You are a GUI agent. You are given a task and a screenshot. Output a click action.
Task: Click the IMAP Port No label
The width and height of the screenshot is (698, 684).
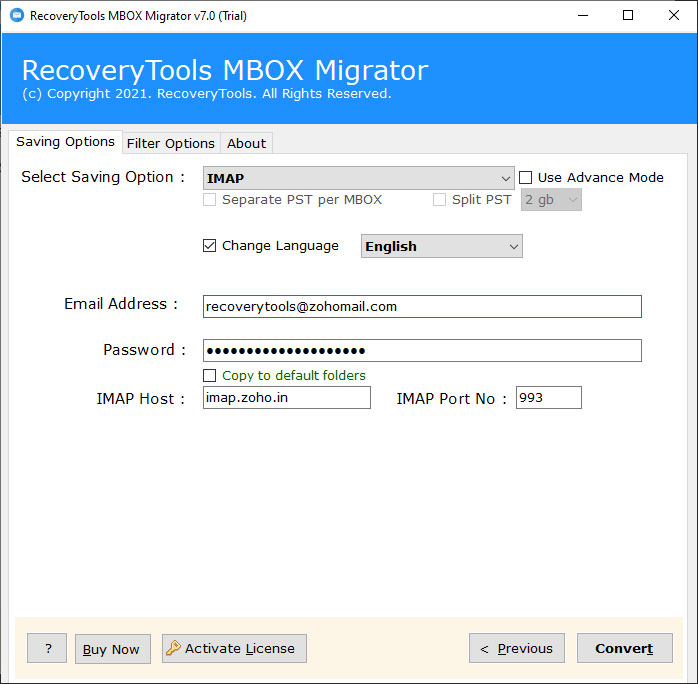coord(451,399)
